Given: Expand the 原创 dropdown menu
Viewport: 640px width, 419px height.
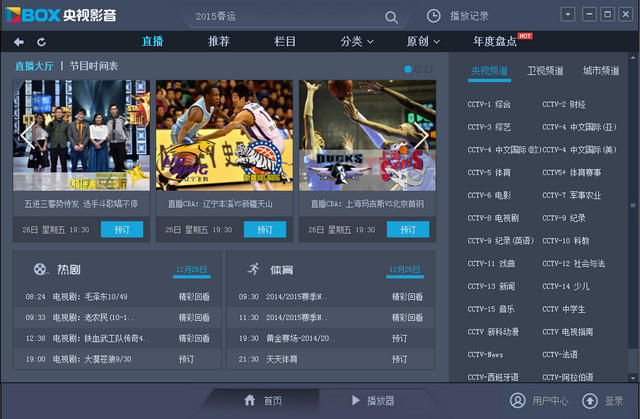Looking at the screenshot, I should 423,41.
